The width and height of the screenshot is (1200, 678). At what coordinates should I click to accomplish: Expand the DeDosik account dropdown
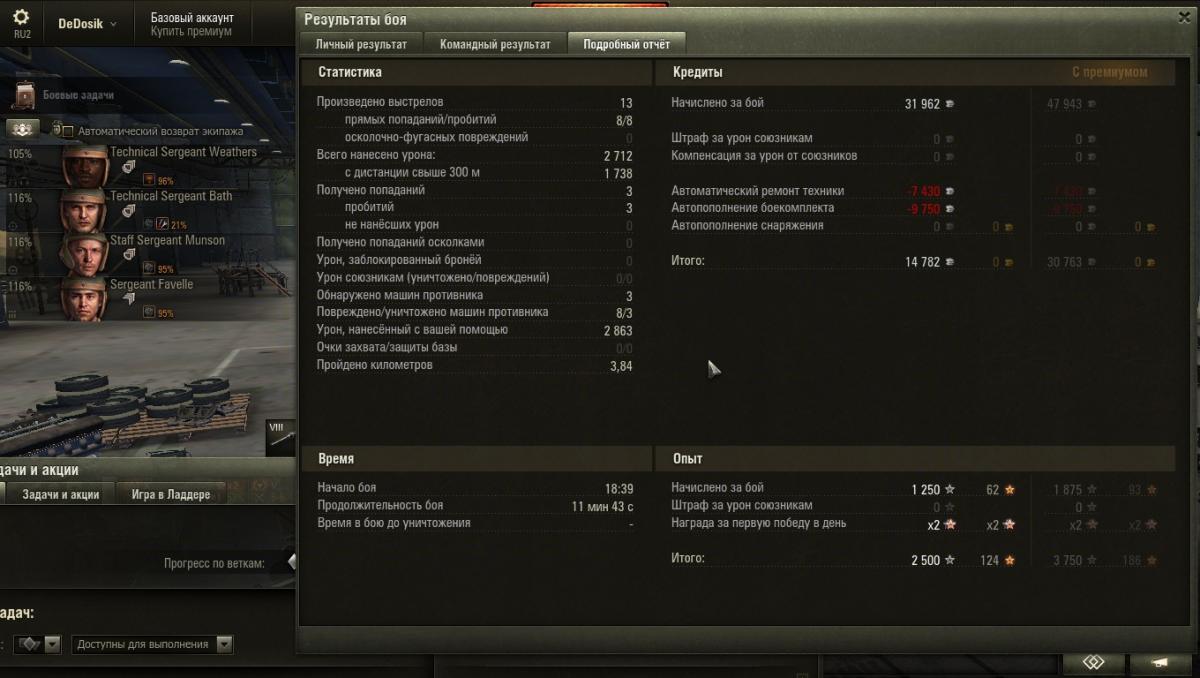[87, 23]
